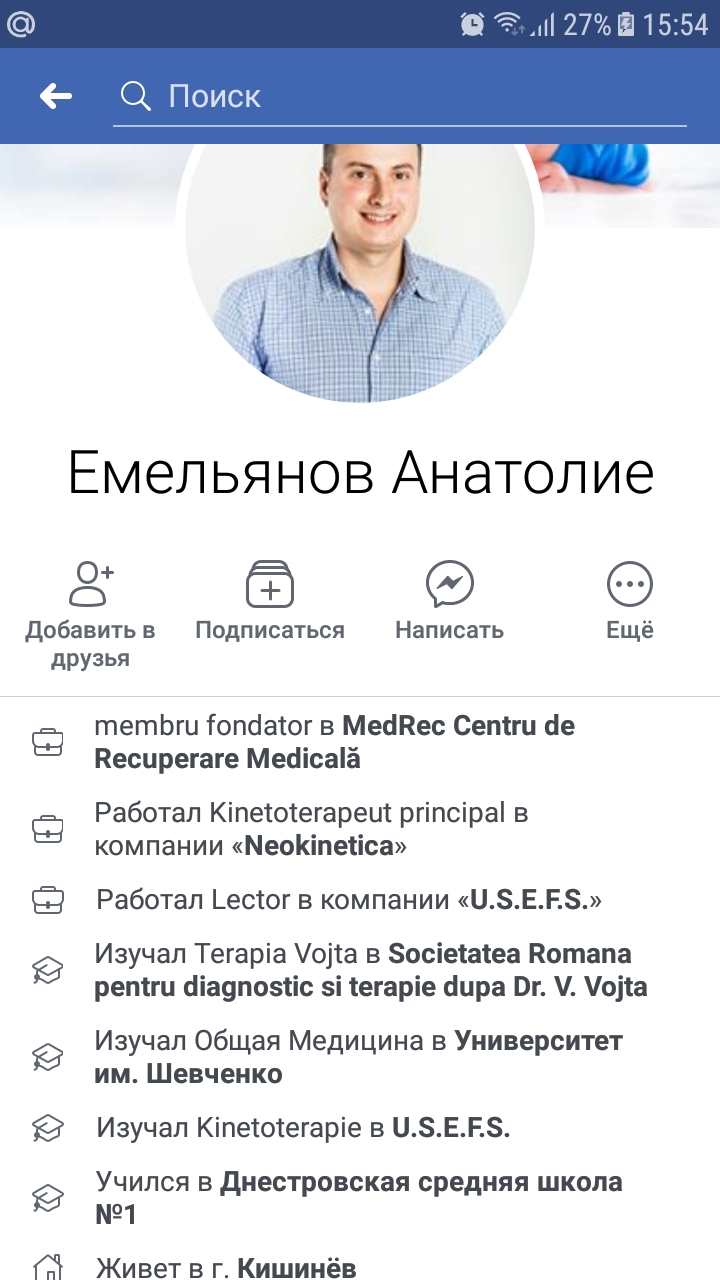Tap the briefcase icon beside Neokinetica
720x1280 pixels.
(x=48, y=830)
